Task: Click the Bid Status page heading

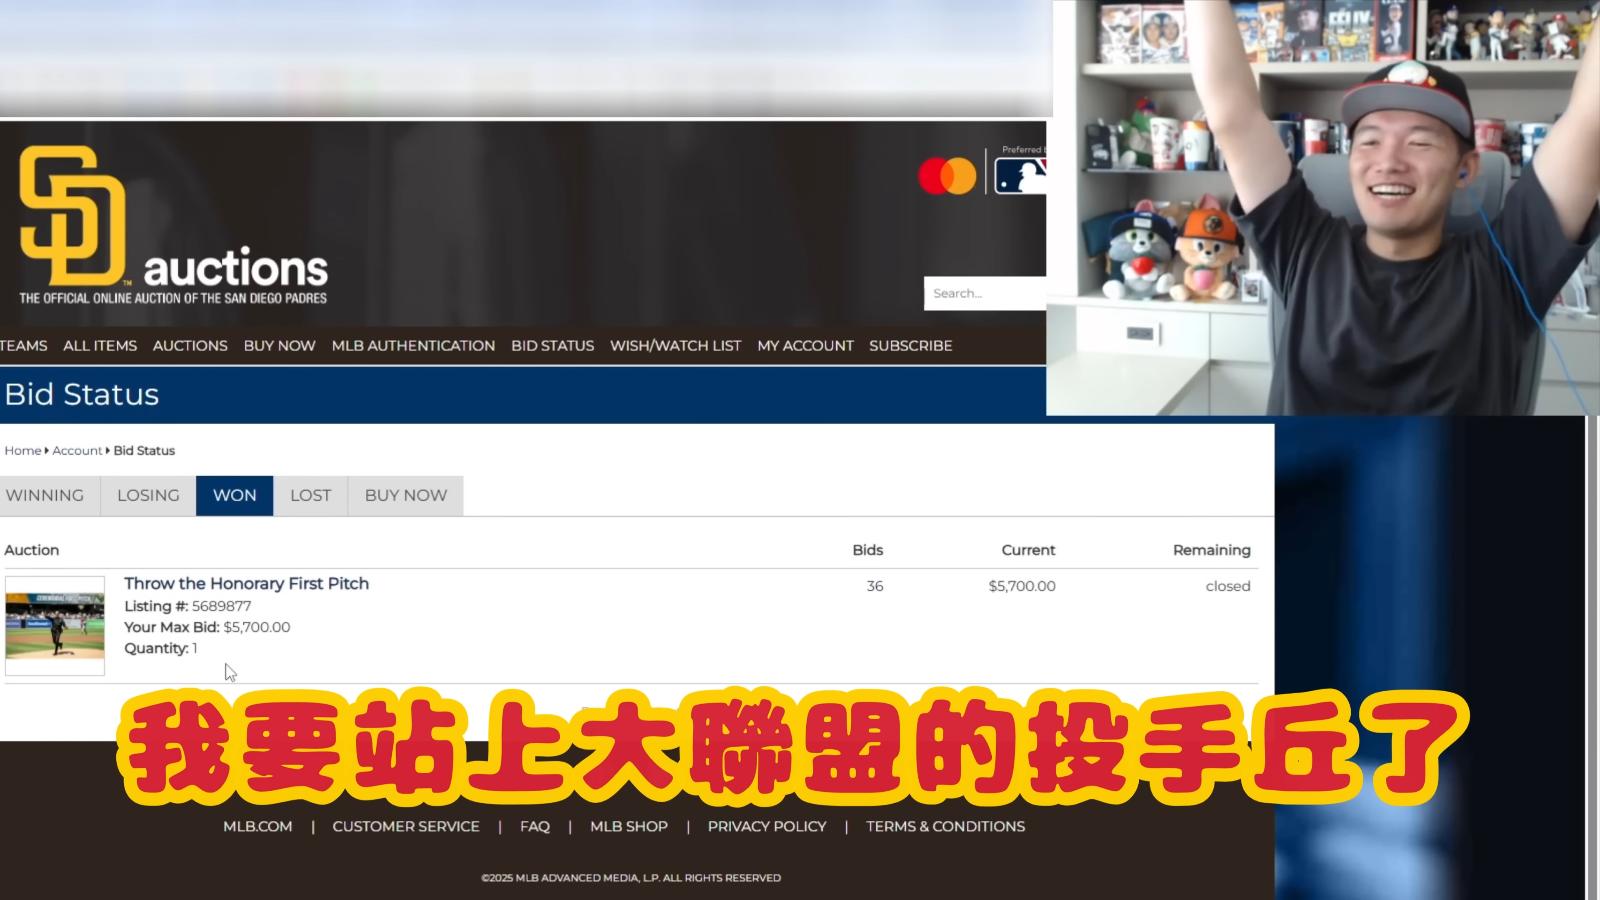Action: click(x=82, y=394)
